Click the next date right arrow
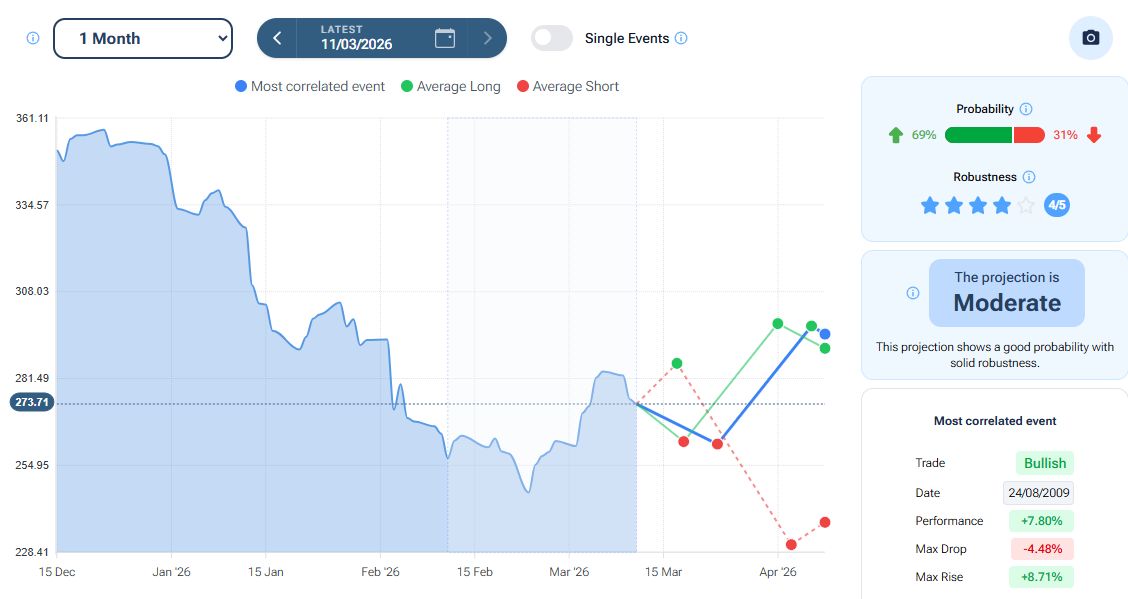The image size is (1128, 599). [487, 38]
